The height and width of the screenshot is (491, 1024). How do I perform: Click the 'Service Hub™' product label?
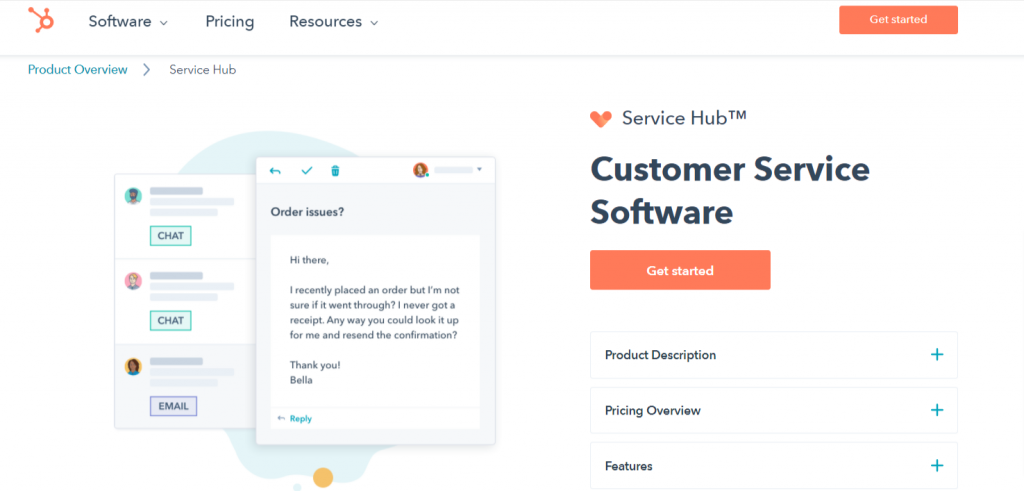[684, 118]
